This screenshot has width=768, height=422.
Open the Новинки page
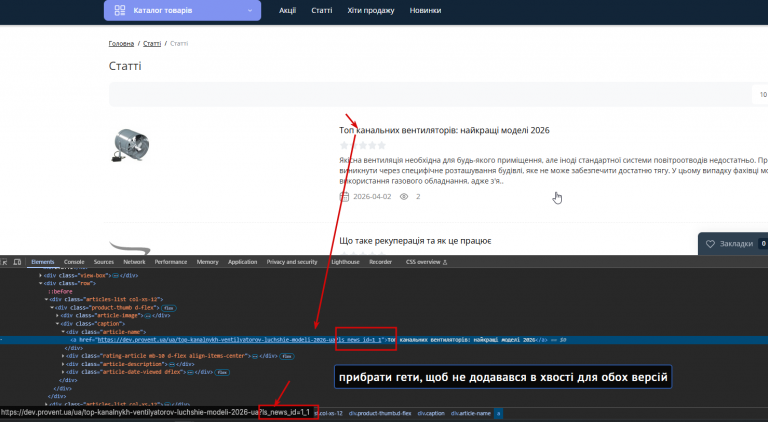pyautogui.click(x=425, y=10)
